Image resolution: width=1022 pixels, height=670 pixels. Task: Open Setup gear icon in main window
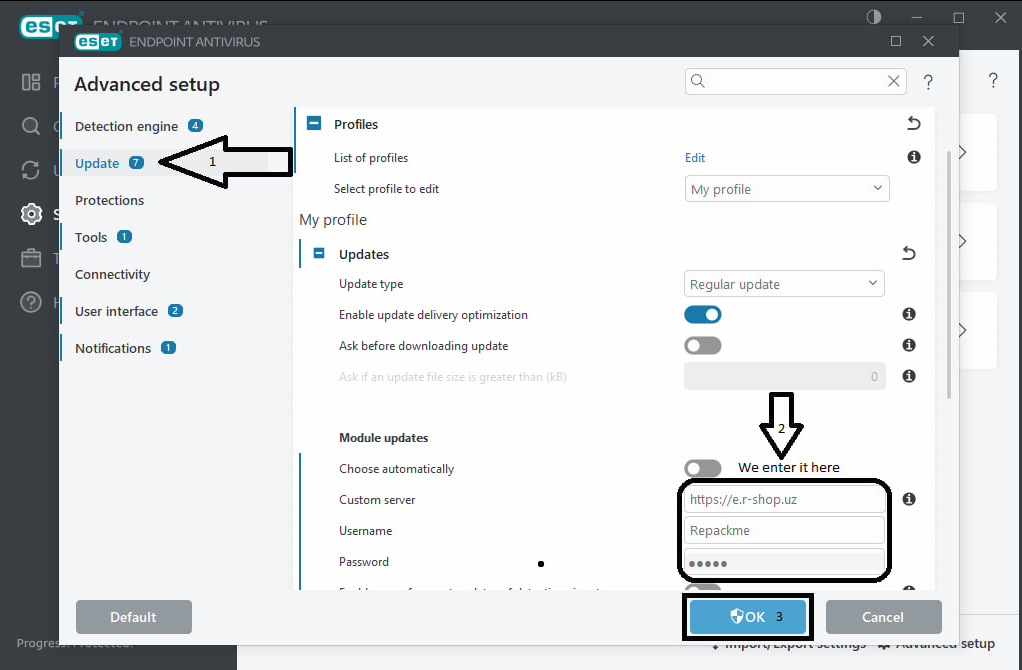[31, 214]
